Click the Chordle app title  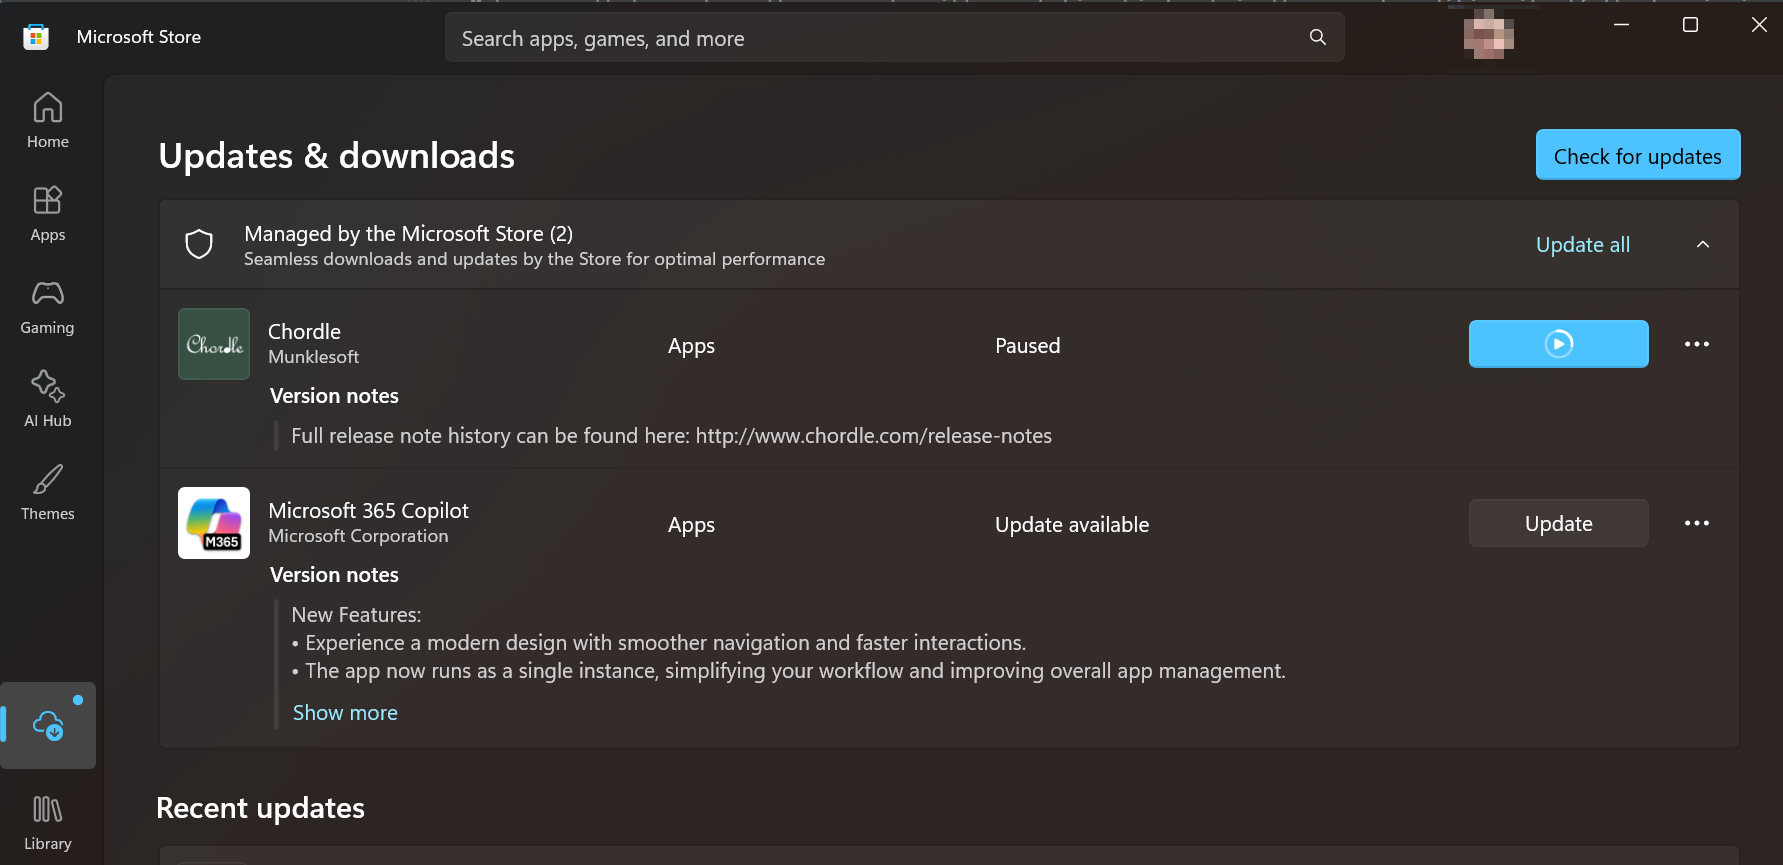(304, 332)
